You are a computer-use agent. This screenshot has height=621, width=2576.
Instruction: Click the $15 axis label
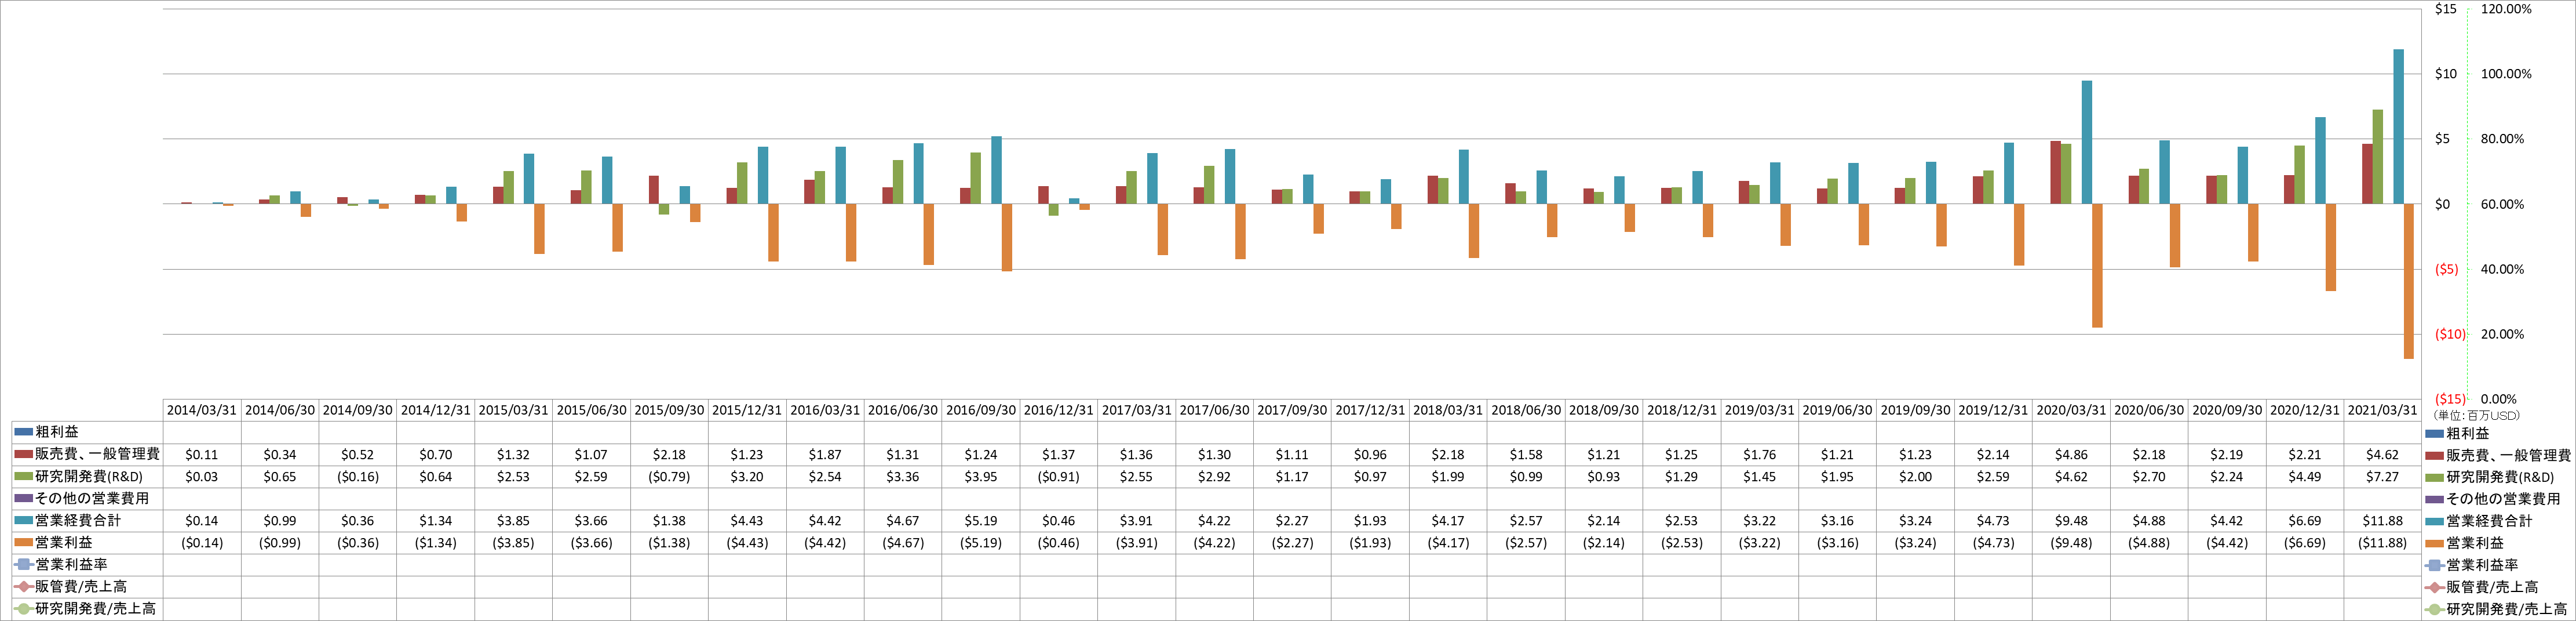2445,9
